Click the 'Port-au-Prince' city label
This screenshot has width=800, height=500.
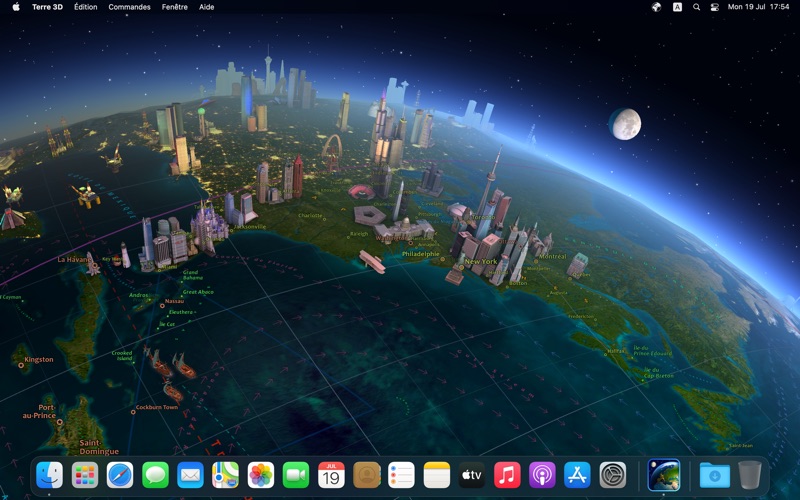pos(39,411)
